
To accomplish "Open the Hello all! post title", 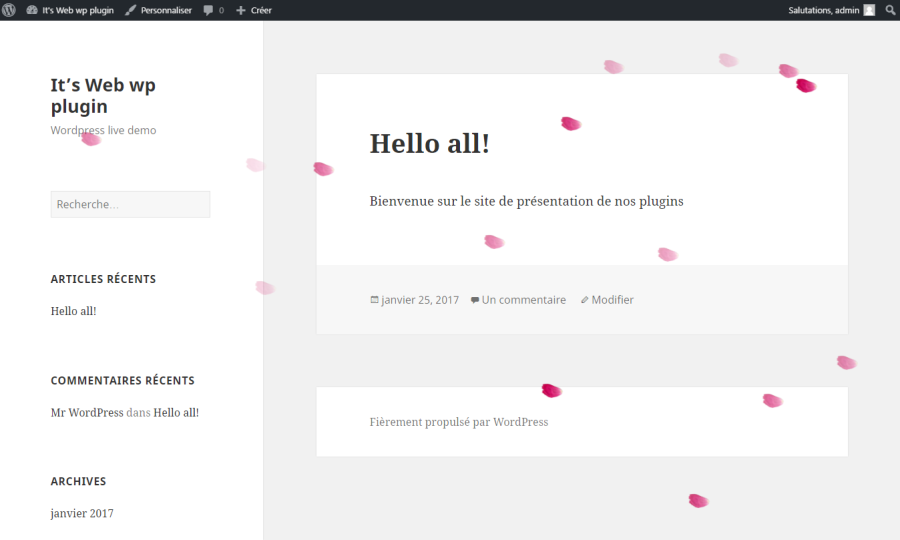I will pos(429,143).
